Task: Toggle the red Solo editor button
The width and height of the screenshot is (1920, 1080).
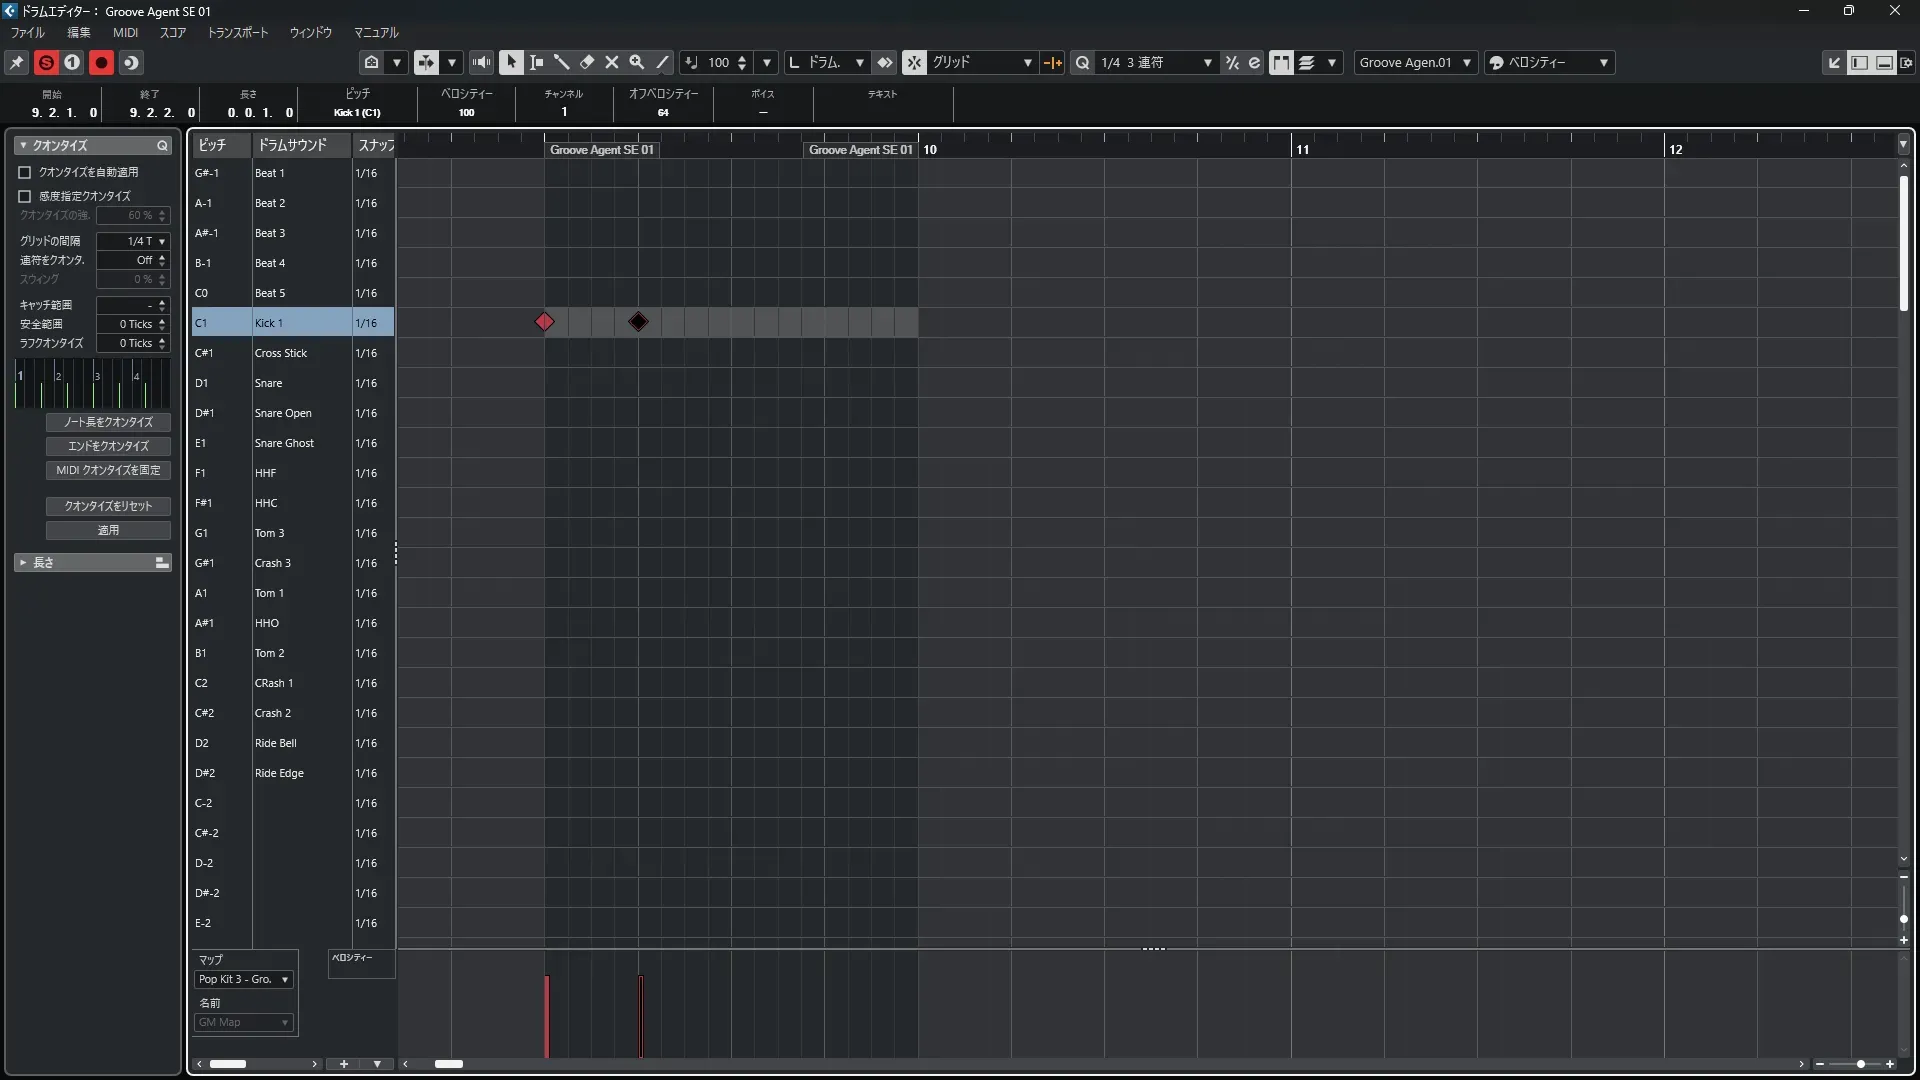Action: [x=46, y=62]
